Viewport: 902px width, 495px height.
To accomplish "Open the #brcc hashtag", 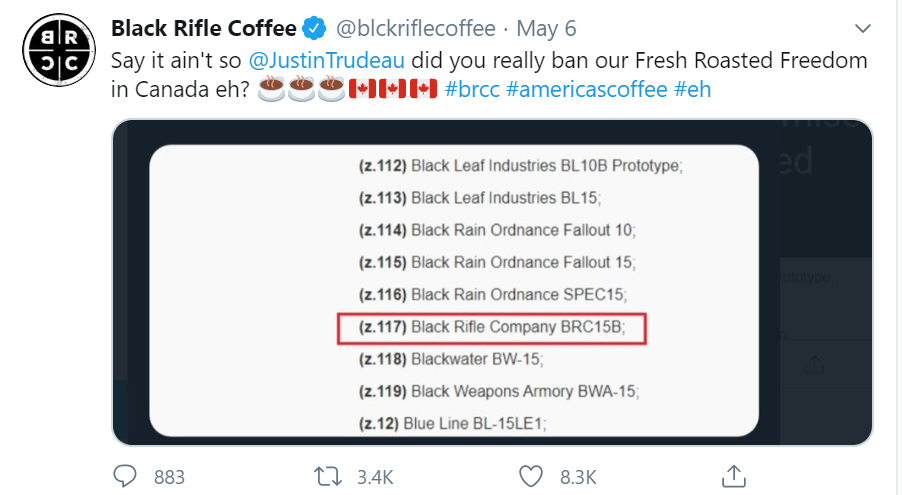I will pyautogui.click(x=472, y=89).
